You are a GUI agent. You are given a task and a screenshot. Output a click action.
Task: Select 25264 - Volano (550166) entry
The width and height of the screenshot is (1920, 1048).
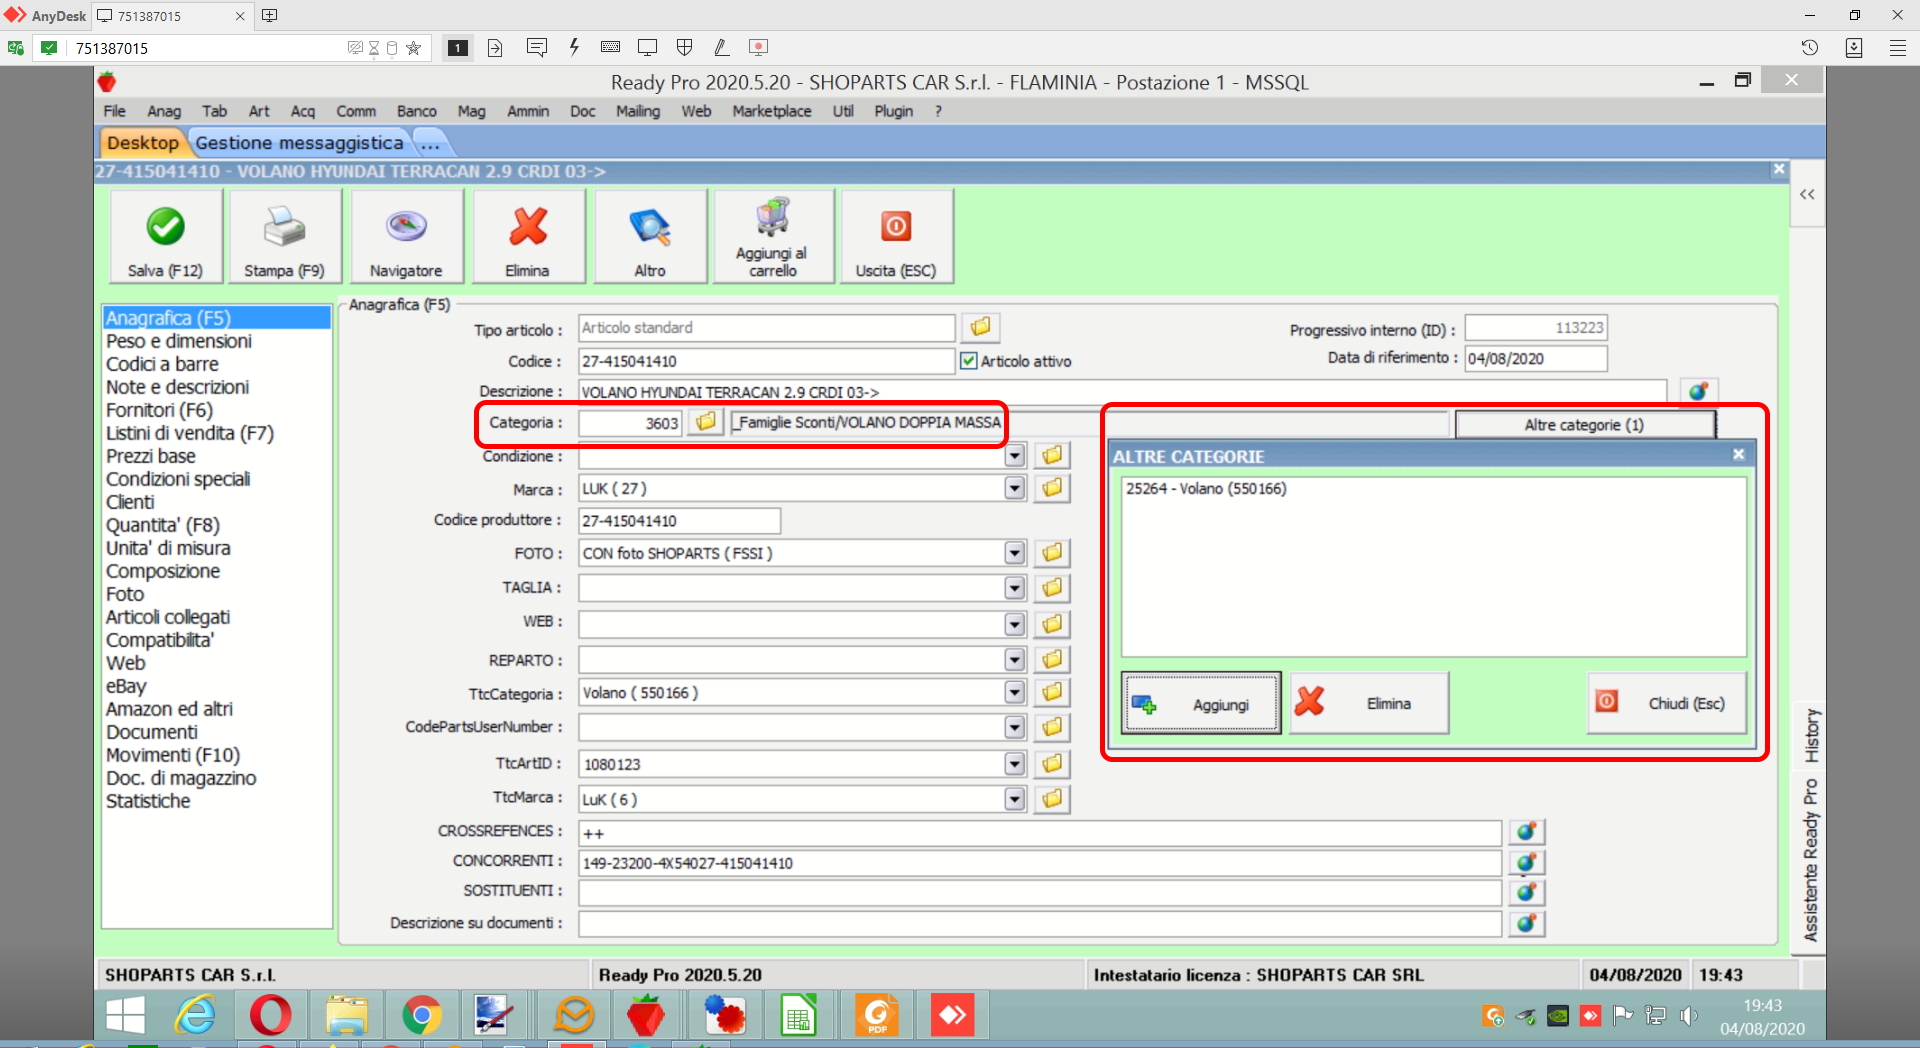[1206, 489]
